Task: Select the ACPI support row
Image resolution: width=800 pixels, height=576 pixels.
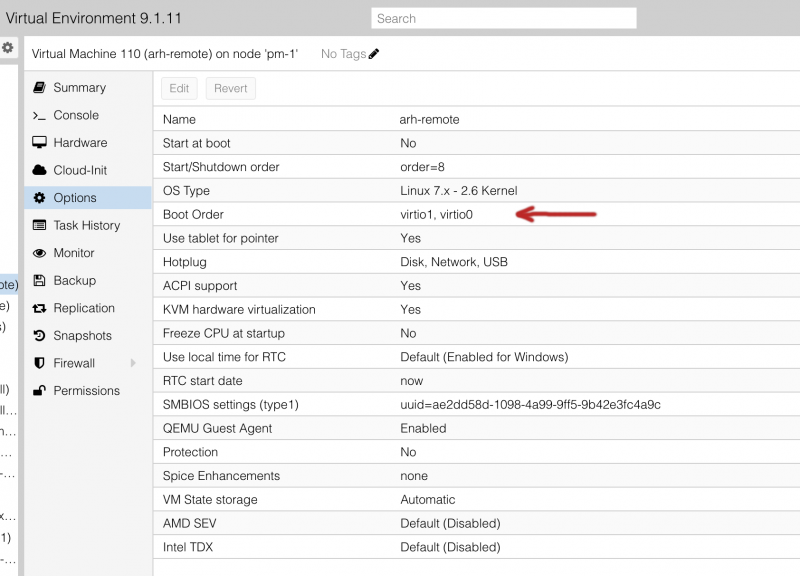Action: 477,286
